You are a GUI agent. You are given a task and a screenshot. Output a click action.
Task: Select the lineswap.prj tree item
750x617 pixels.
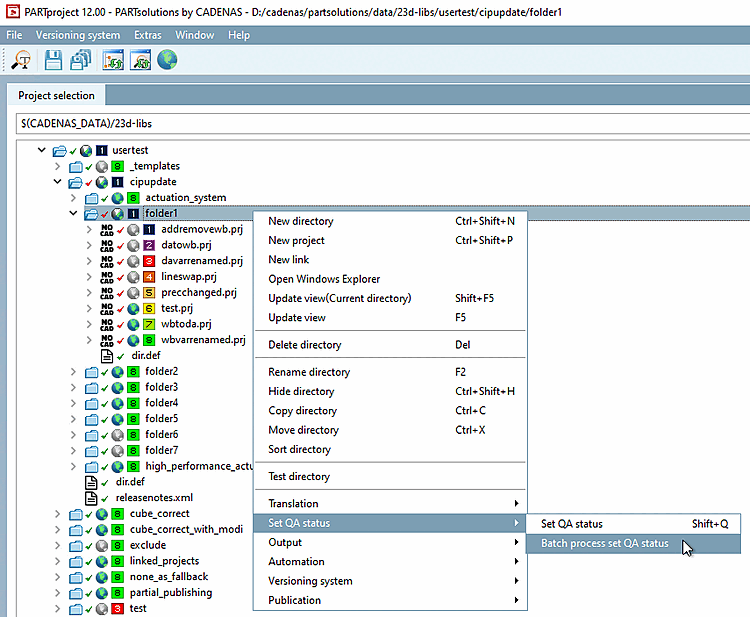[188, 277]
